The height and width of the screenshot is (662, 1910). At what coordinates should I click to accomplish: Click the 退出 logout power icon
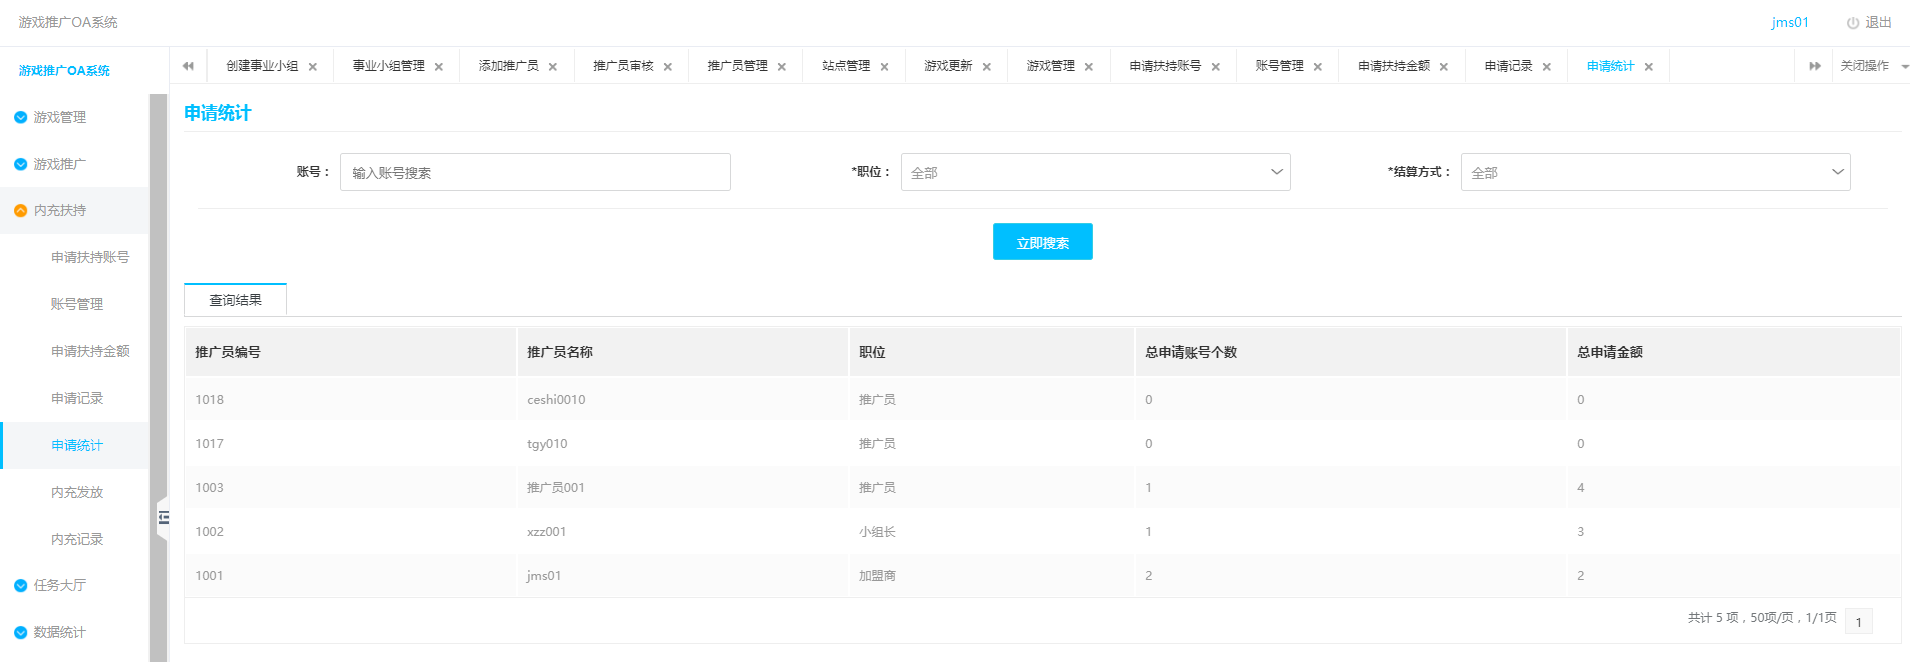(x=1852, y=23)
